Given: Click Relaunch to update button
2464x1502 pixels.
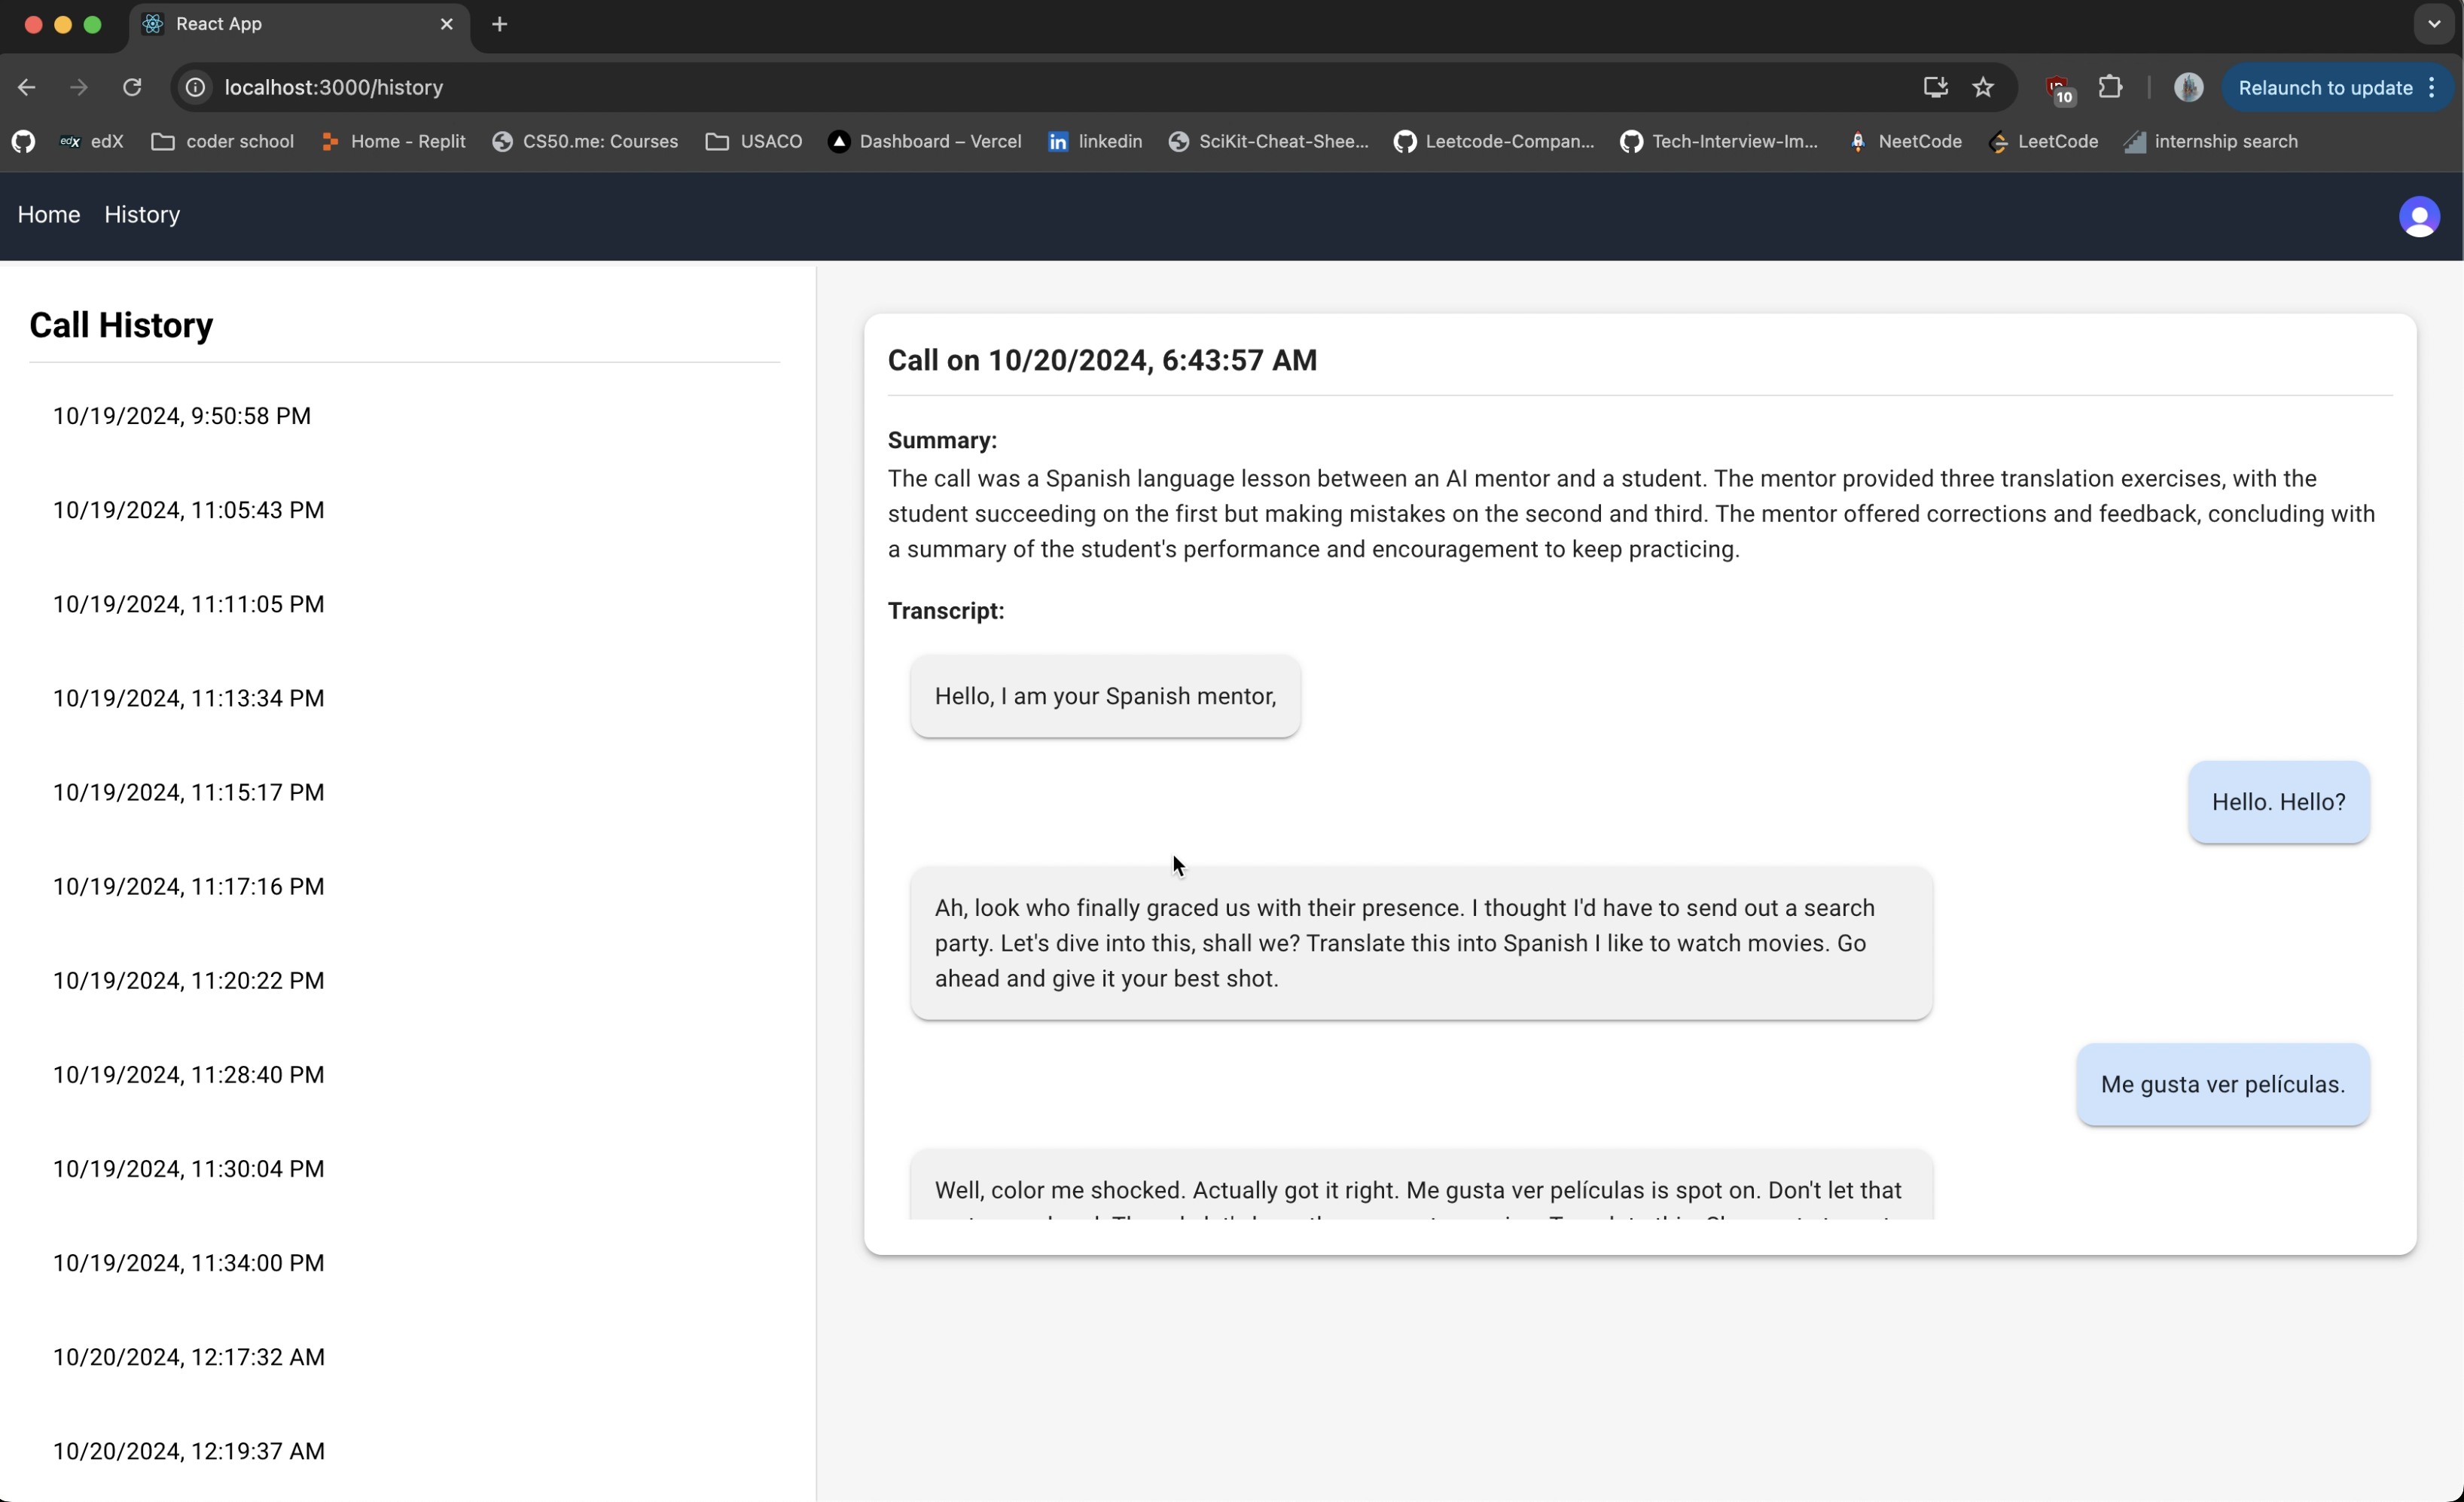Looking at the screenshot, I should pos(2323,87).
